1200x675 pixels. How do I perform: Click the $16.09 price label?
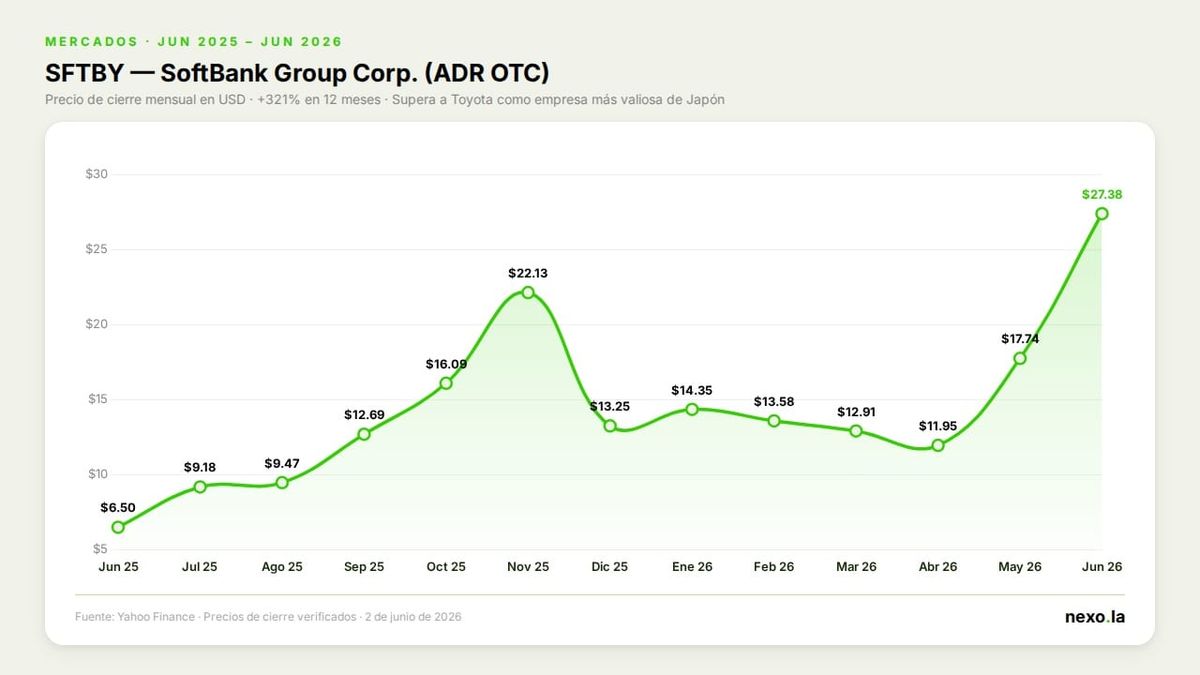click(x=446, y=364)
